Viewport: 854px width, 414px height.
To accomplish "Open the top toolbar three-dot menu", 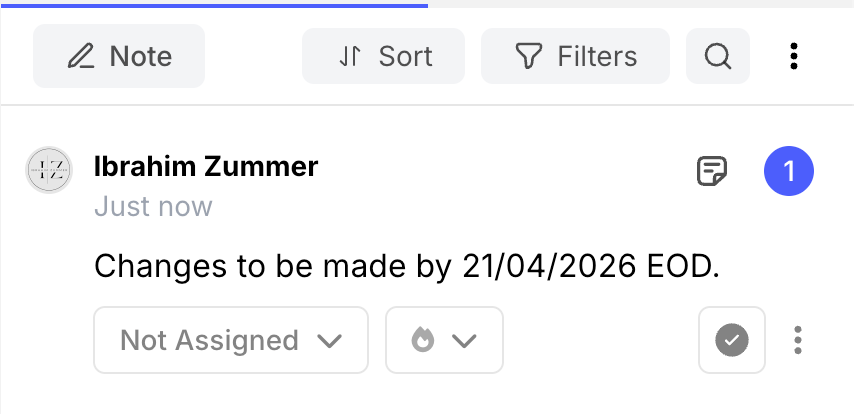I will [794, 56].
